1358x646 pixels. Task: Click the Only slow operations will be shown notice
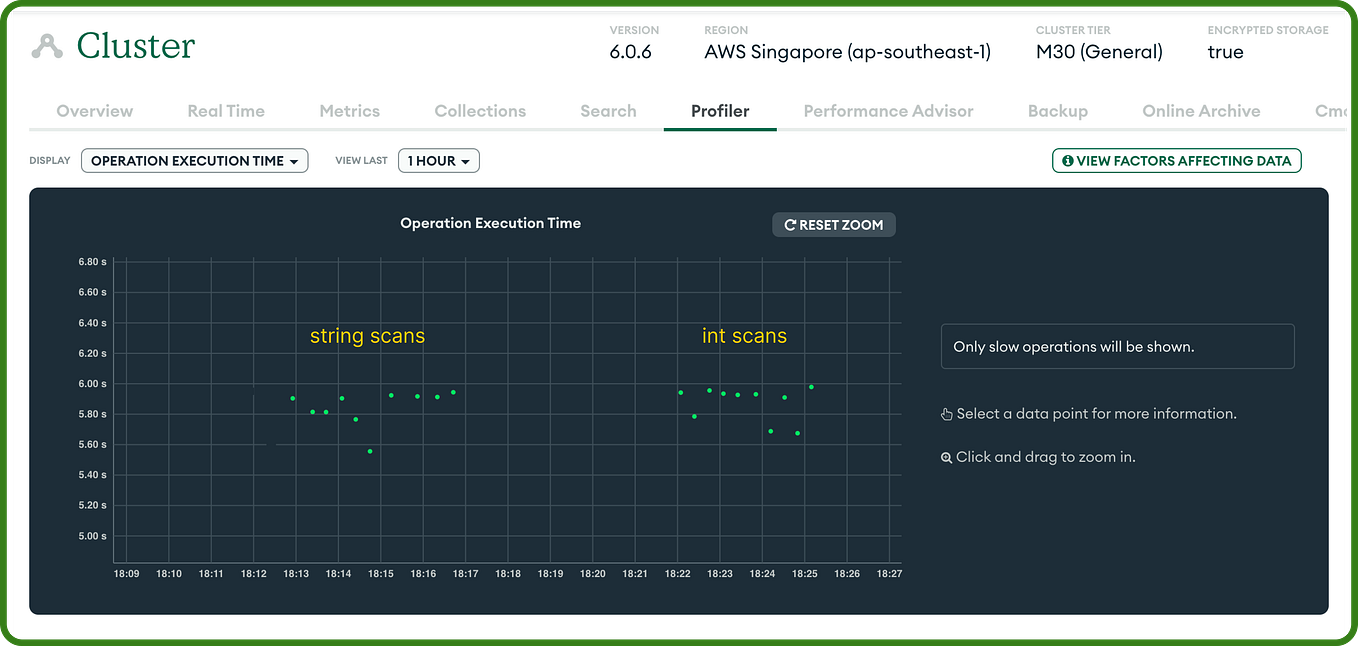click(x=1117, y=346)
